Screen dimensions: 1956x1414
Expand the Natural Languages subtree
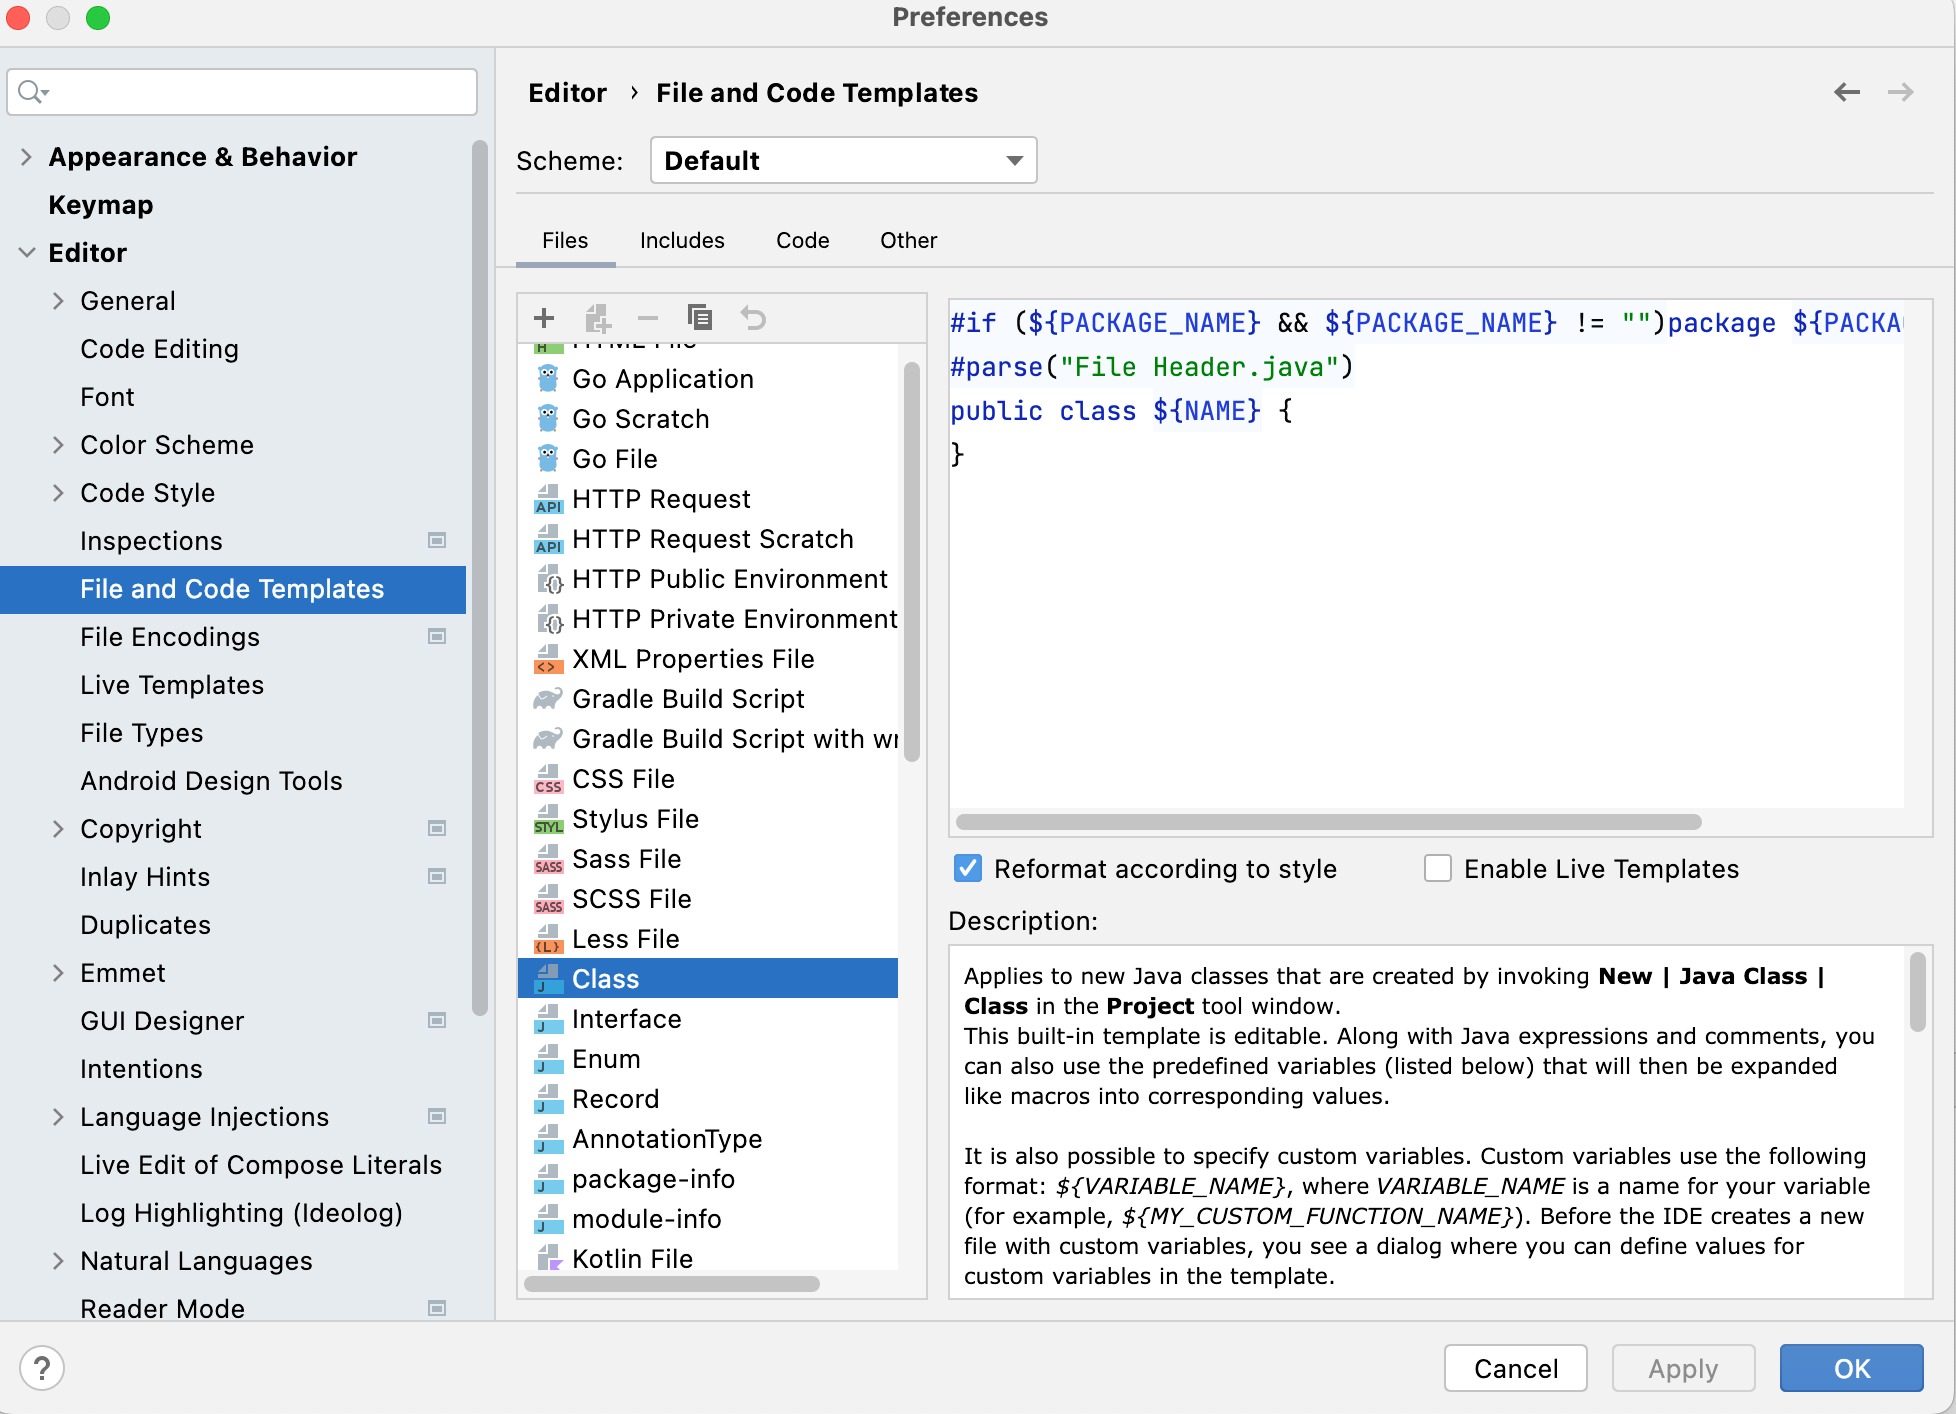58,1261
